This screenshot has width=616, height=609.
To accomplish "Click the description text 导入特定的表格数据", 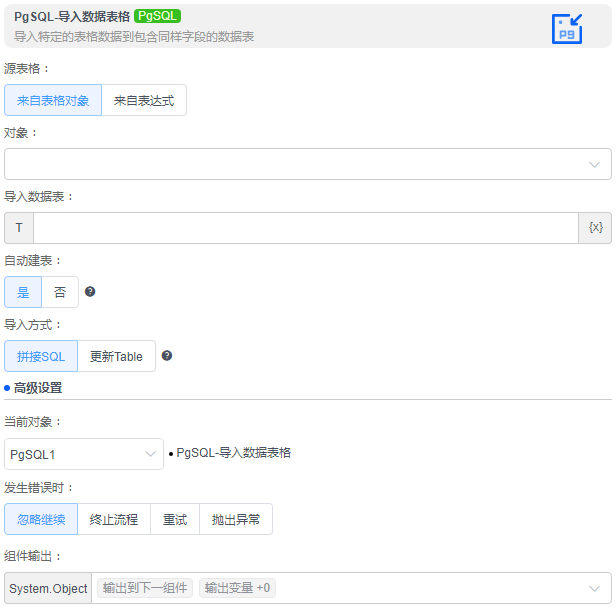I will tap(134, 37).
